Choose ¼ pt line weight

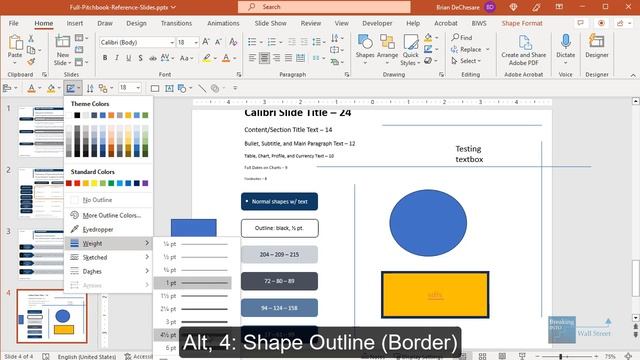click(193, 244)
